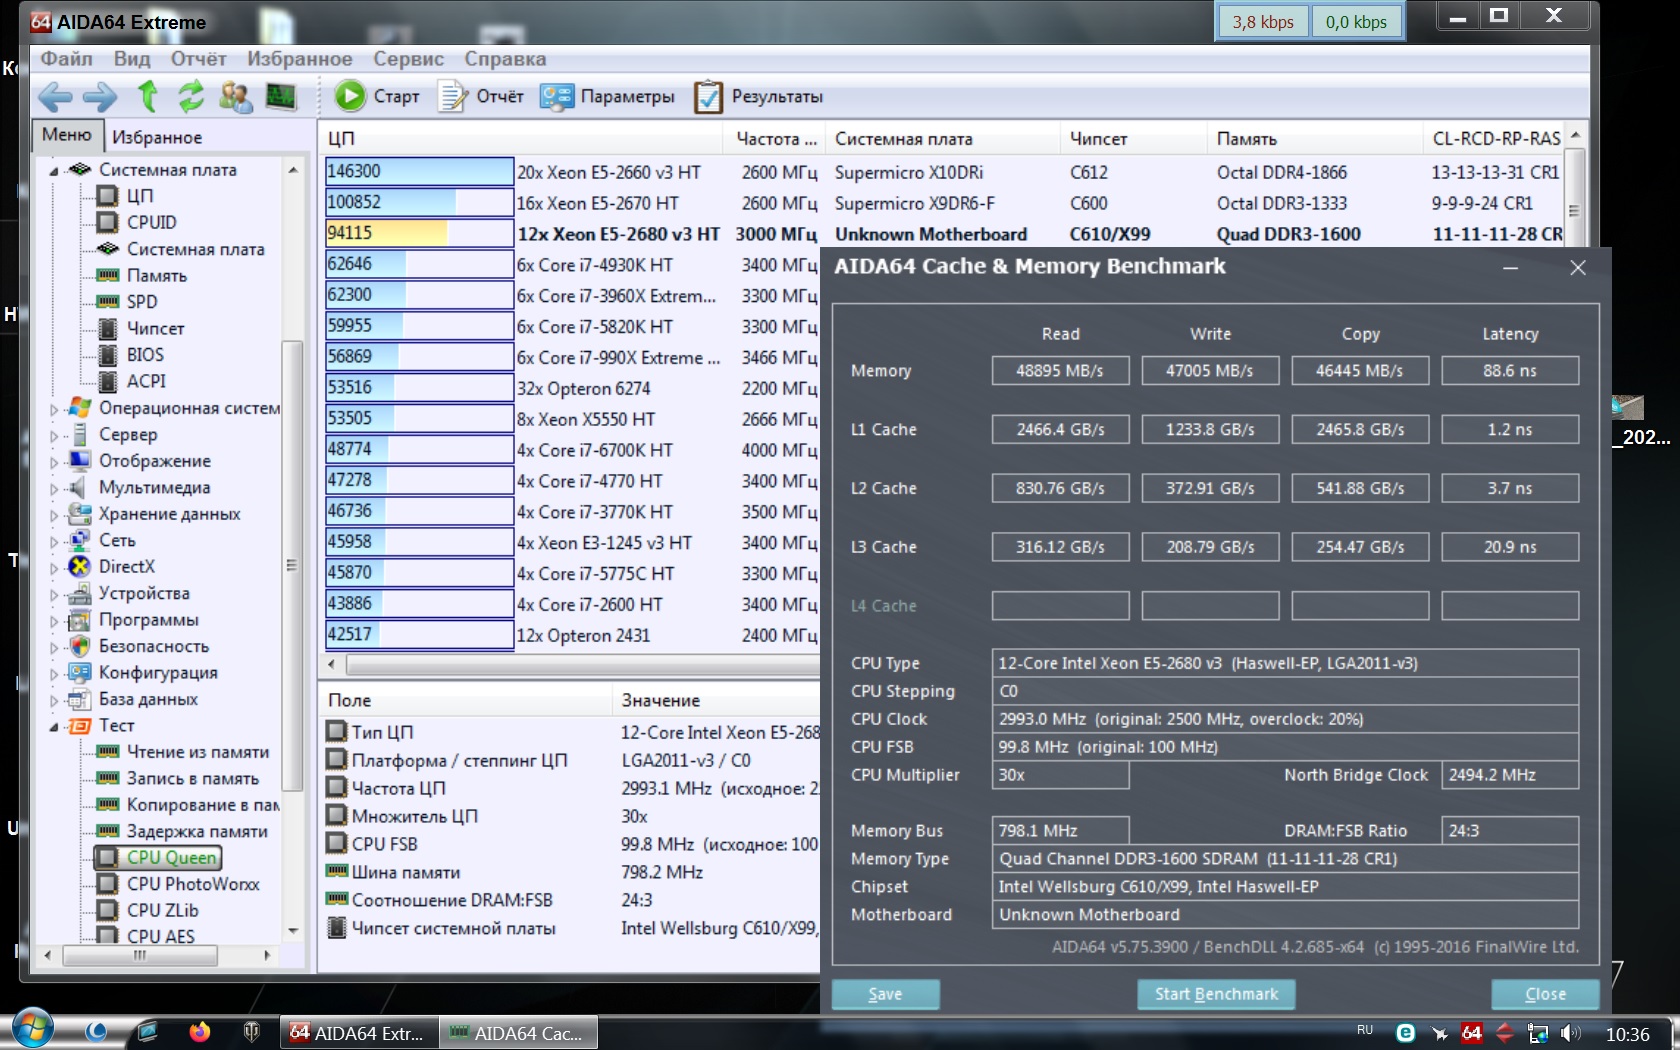This screenshot has width=1680, height=1050.
Task: Select the SPD item in the tree
Action: (127, 302)
